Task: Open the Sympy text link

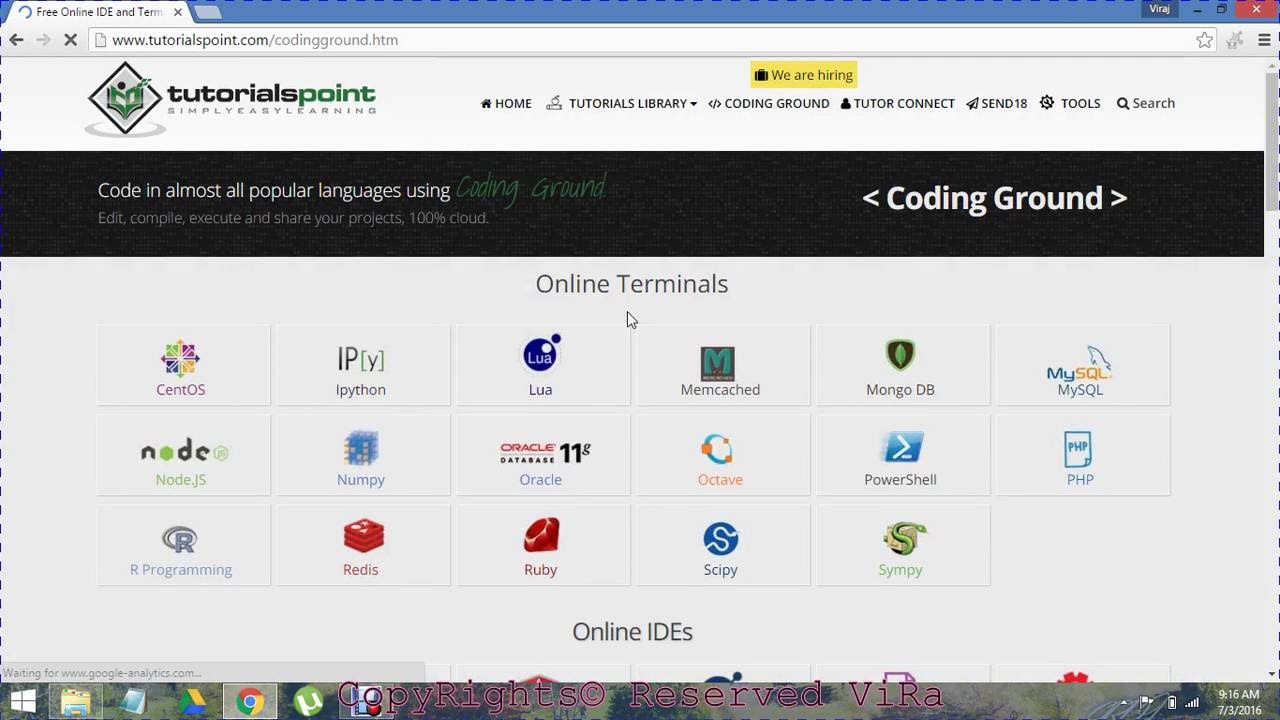Action: [x=900, y=570]
